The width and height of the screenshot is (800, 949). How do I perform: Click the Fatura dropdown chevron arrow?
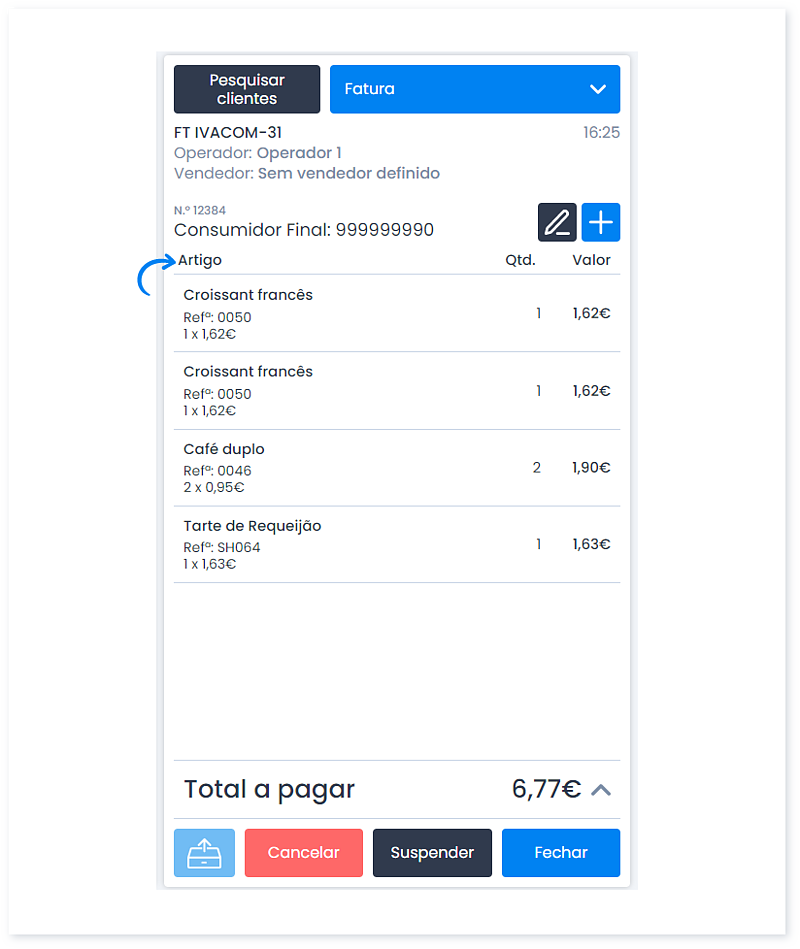pos(598,89)
